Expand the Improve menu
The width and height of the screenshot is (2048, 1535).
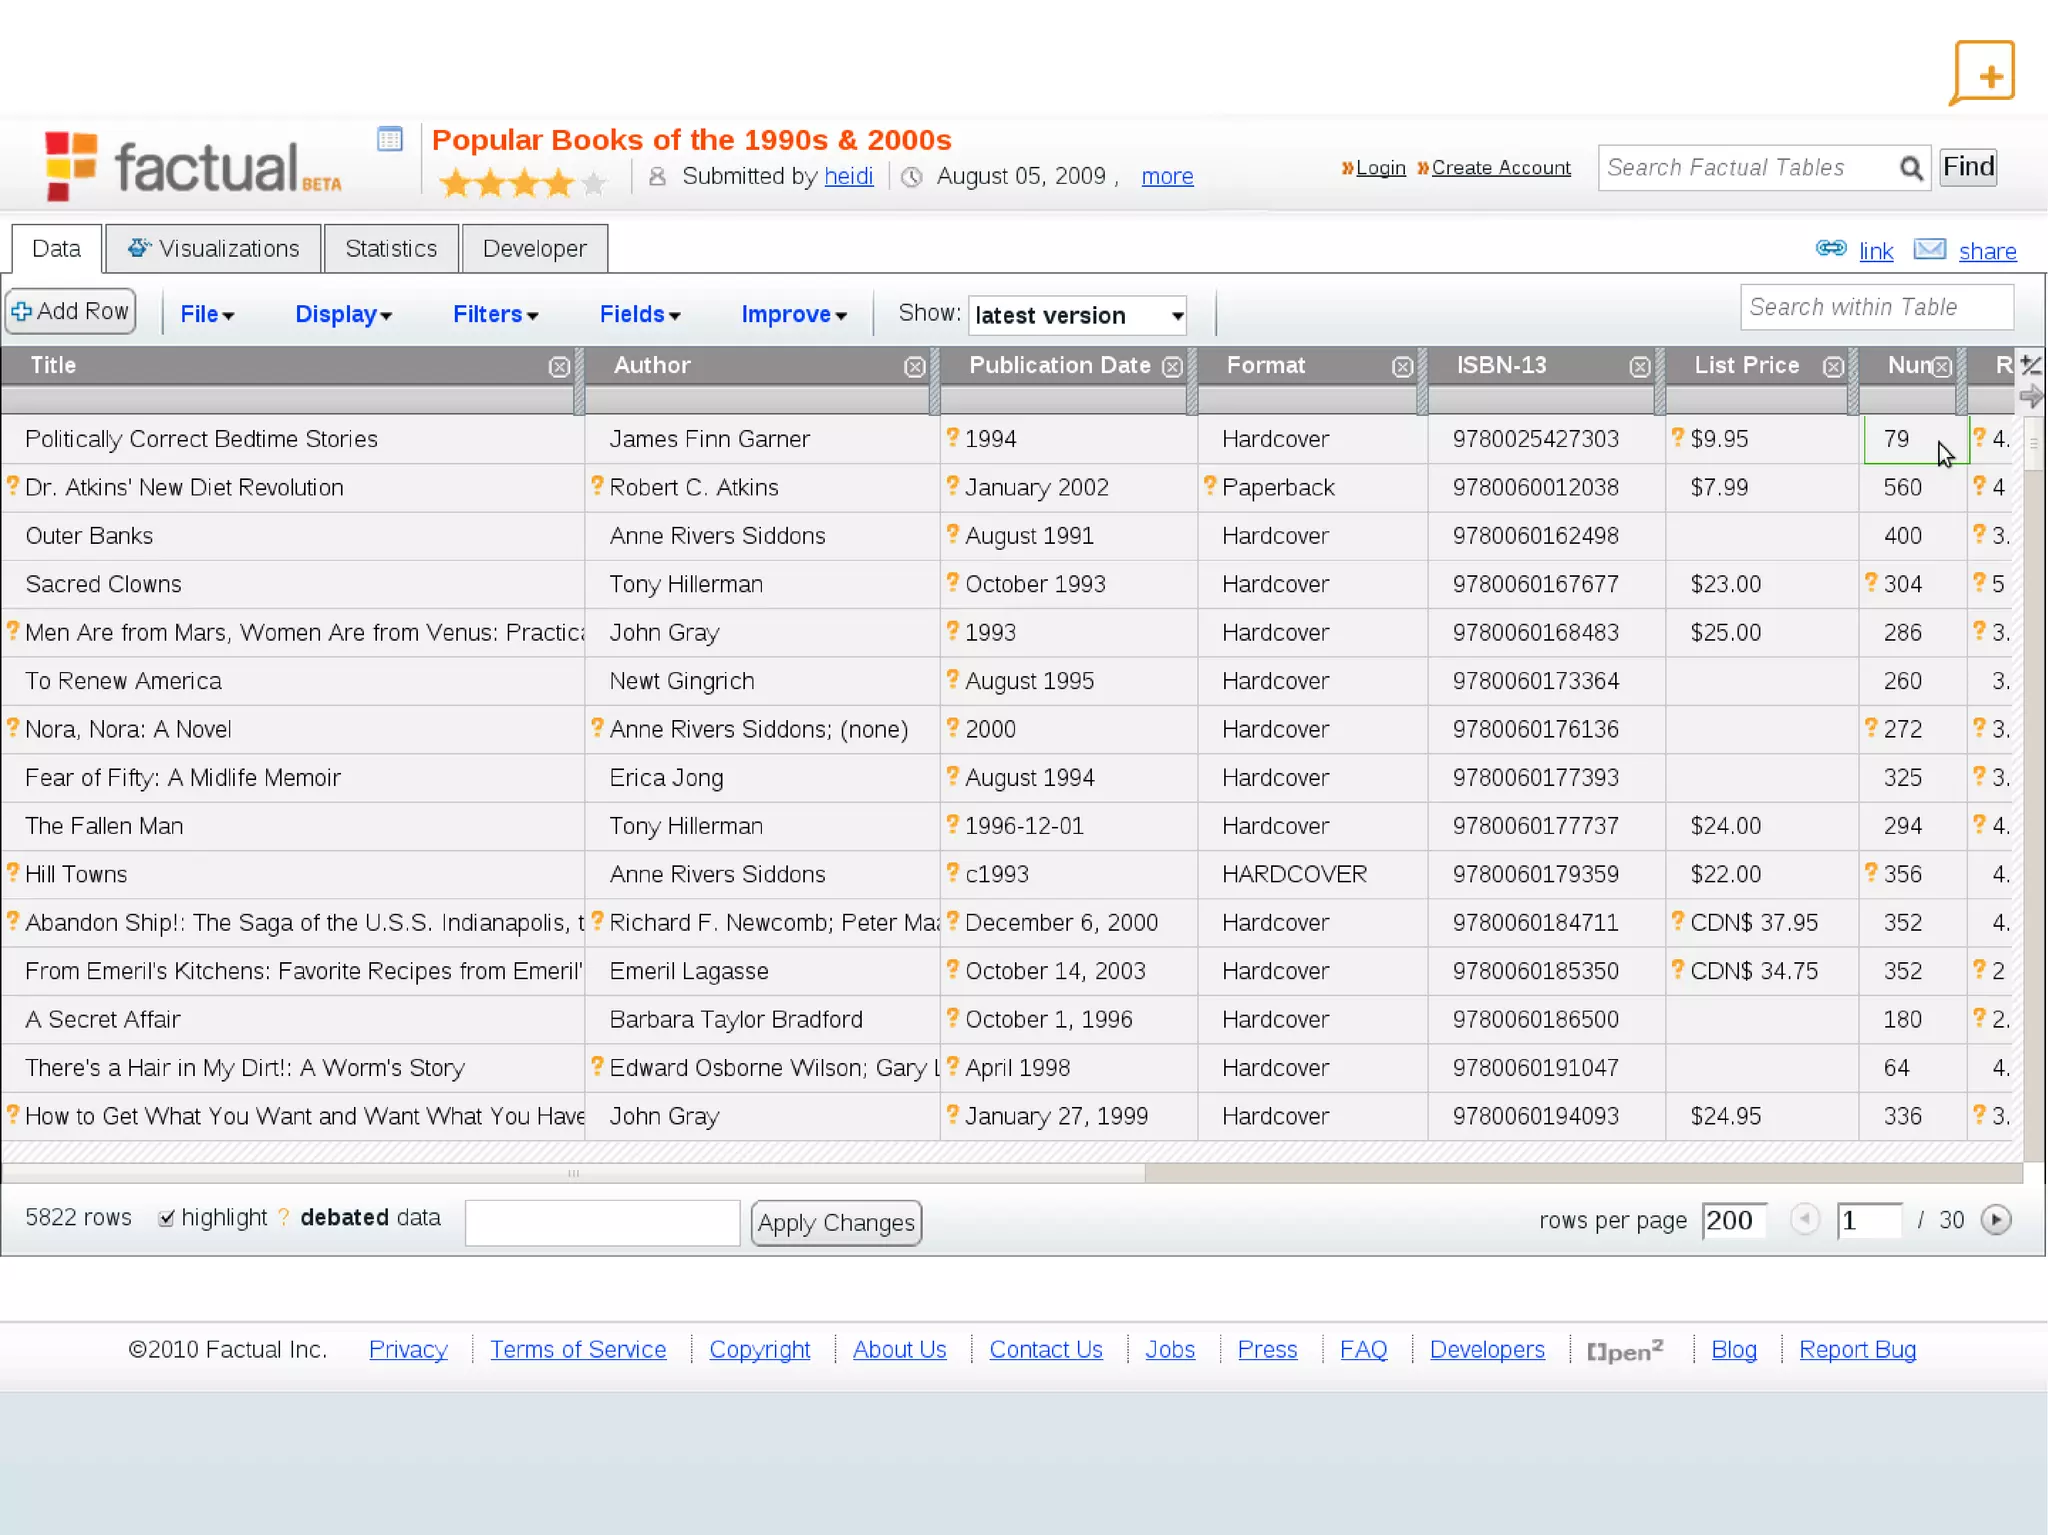pos(793,315)
